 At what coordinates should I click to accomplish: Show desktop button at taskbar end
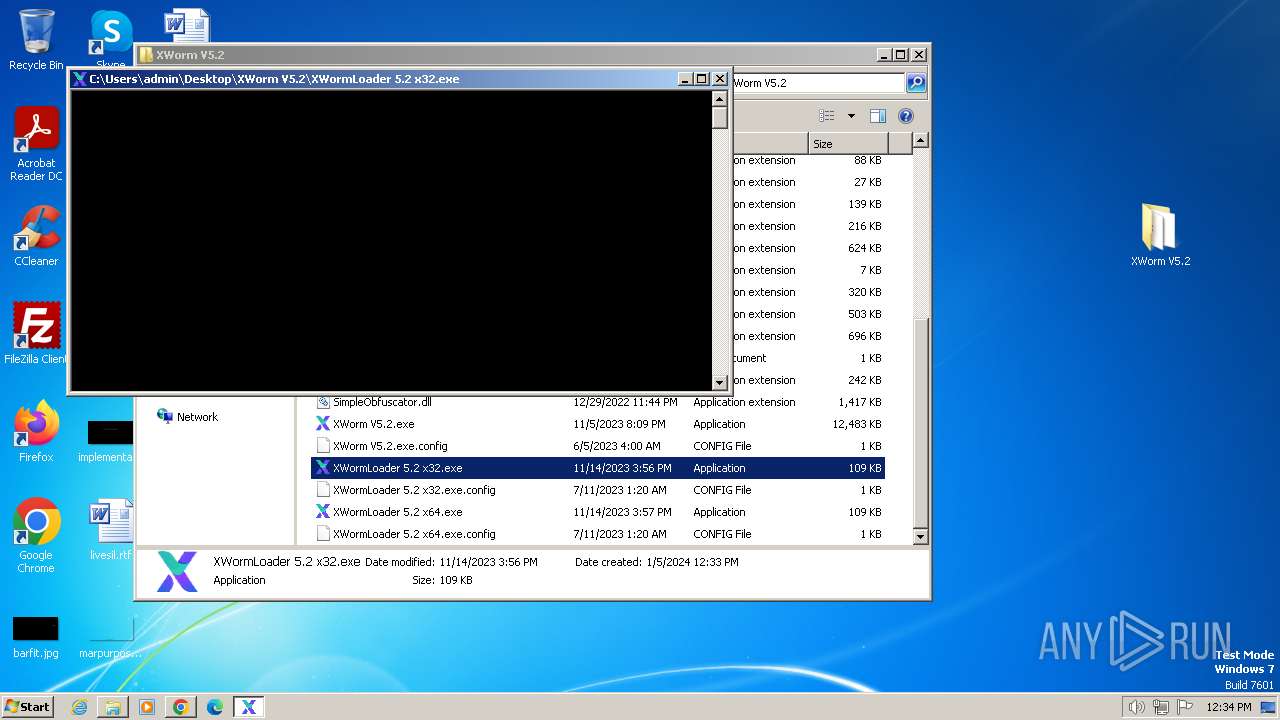[1269, 707]
